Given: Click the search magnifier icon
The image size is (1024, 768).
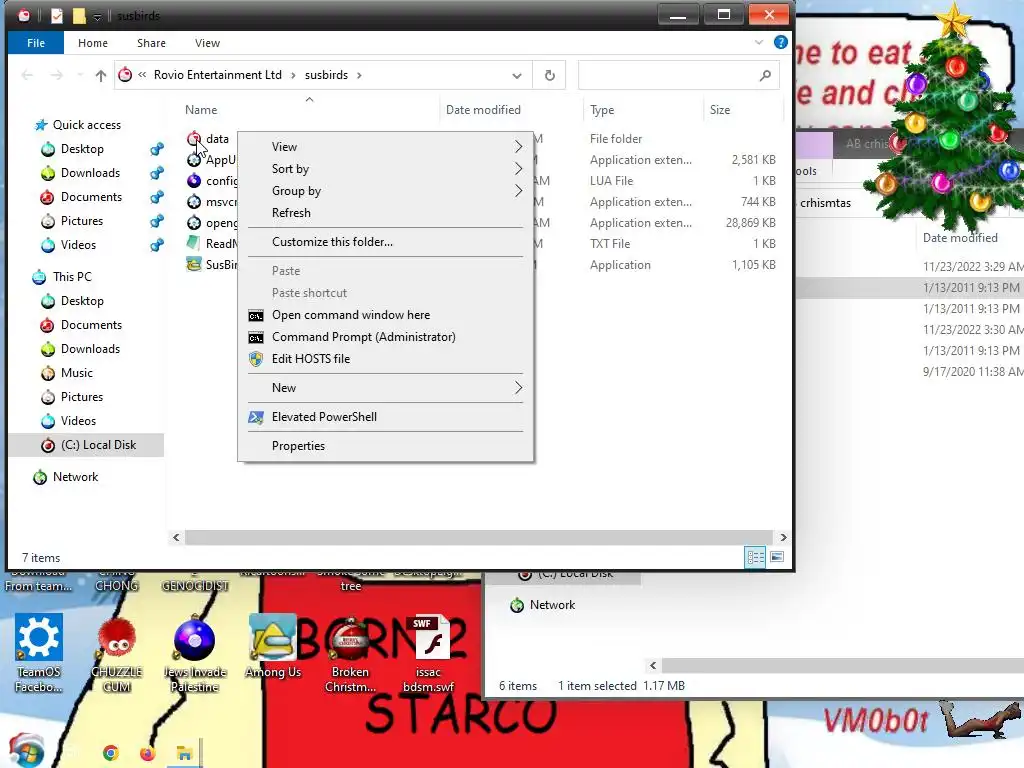Looking at the screenshot, I should pyautogui.click(x=765, y=76).
